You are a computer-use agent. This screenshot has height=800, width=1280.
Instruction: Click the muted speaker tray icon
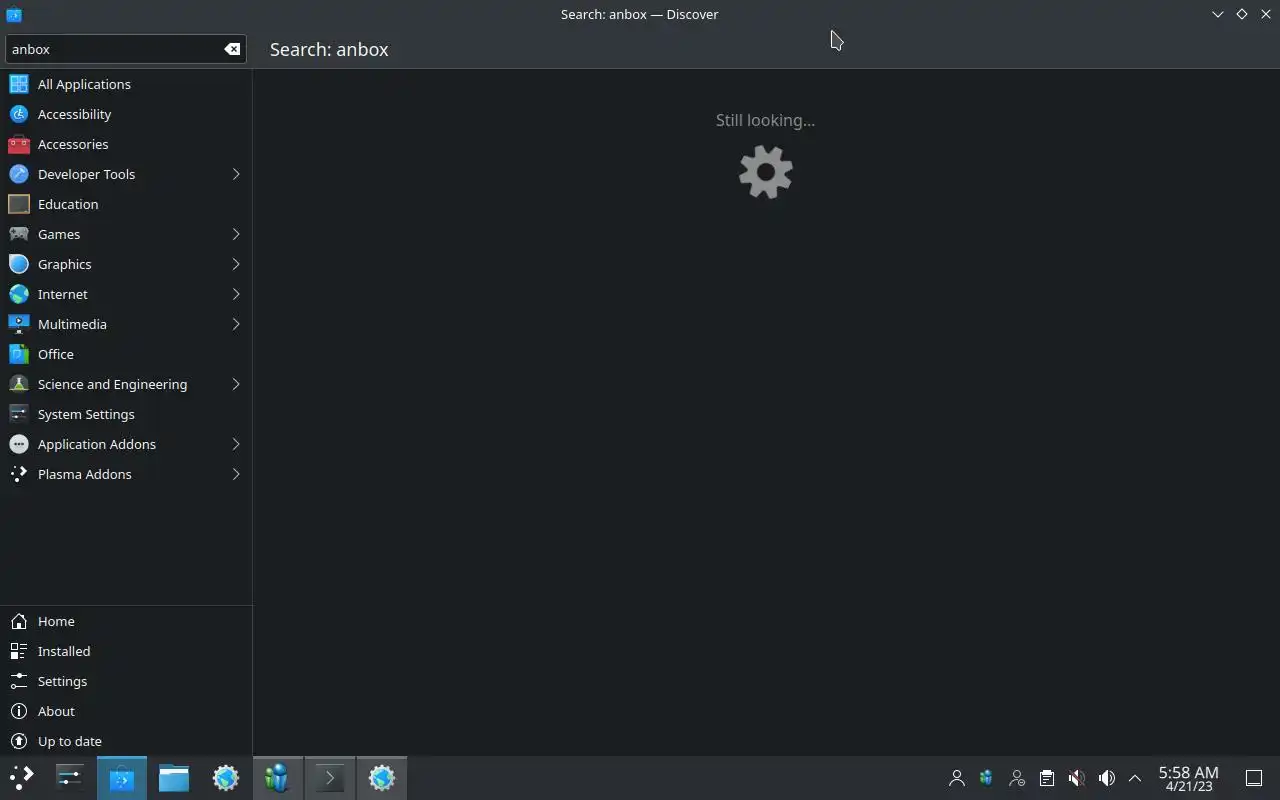1076,777
